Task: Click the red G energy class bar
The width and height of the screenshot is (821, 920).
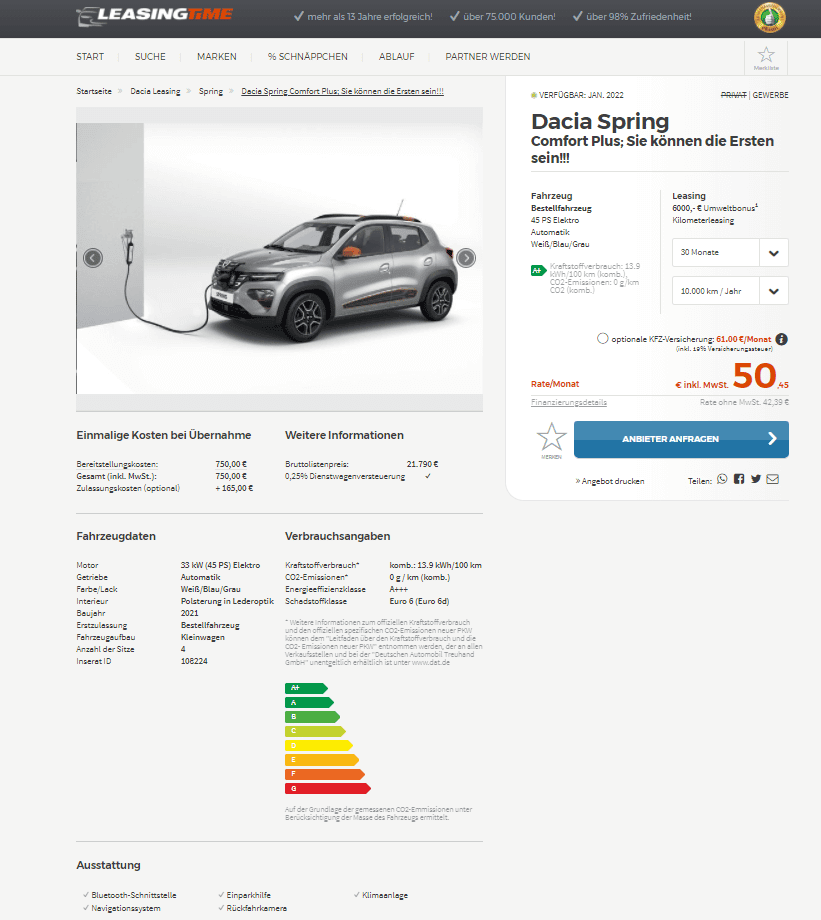Action: [328, 789]
